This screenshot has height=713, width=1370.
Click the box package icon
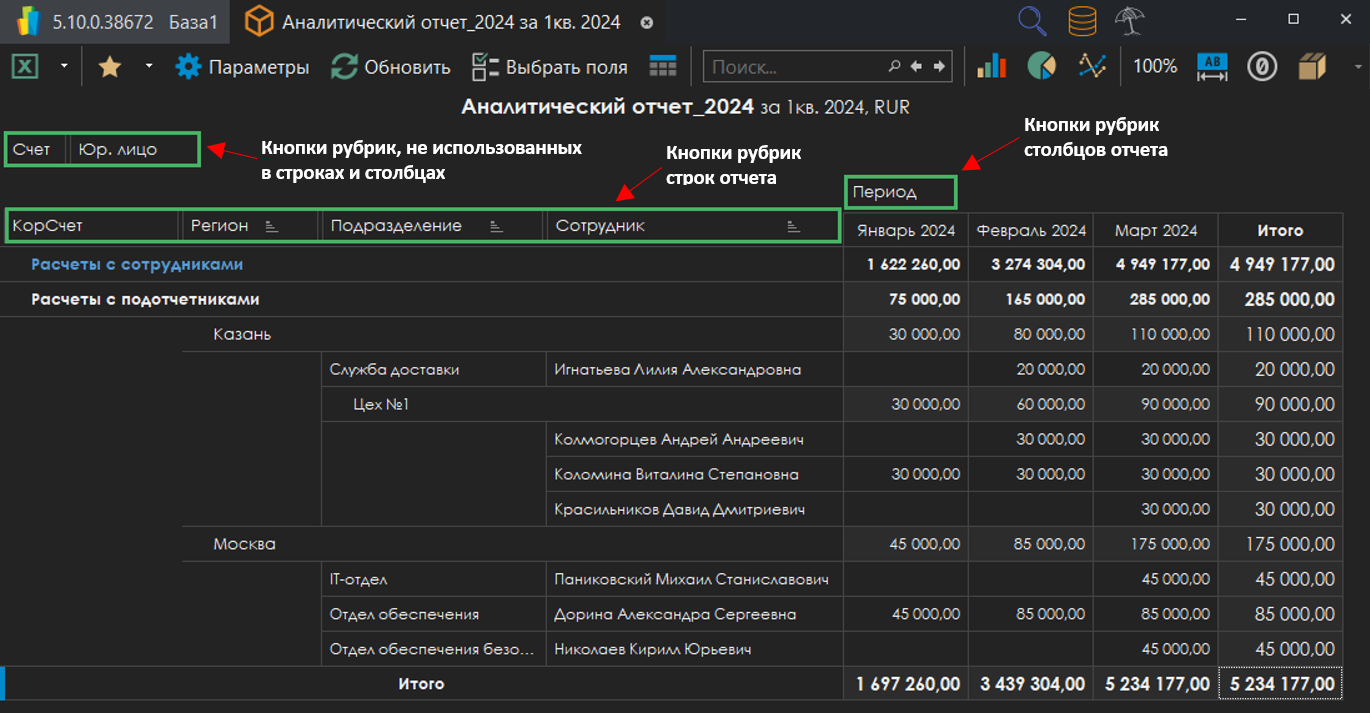[1312, 67]
